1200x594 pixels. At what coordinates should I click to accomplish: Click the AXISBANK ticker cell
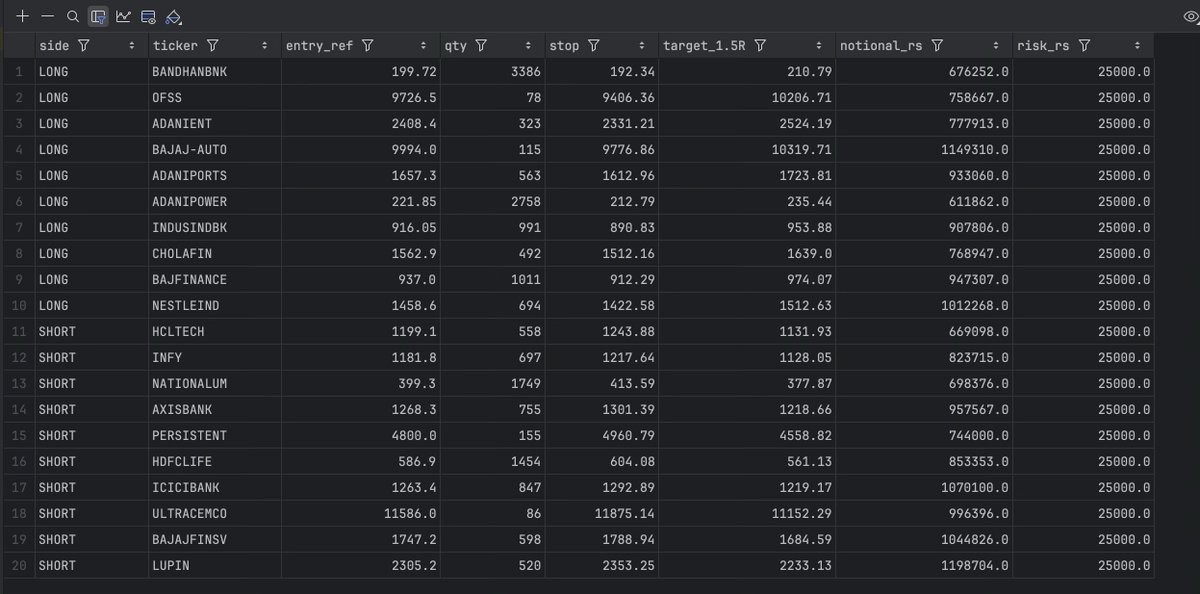point(213,410)
